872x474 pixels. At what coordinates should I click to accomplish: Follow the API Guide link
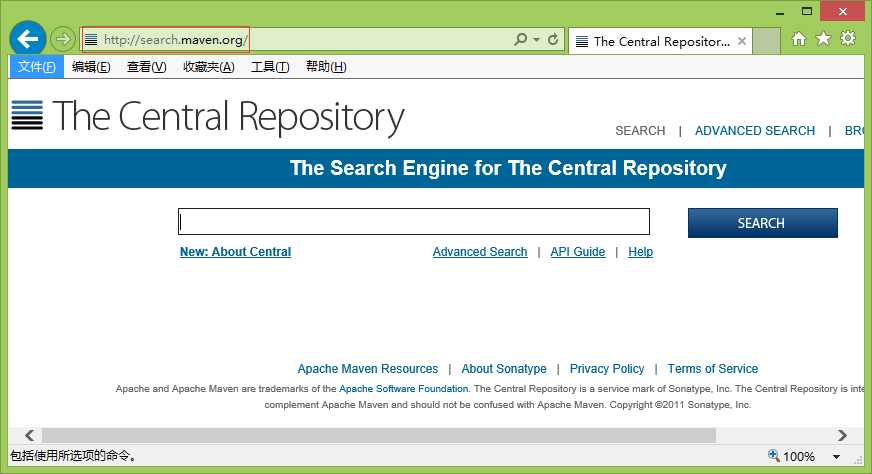(x=578, y=252)
